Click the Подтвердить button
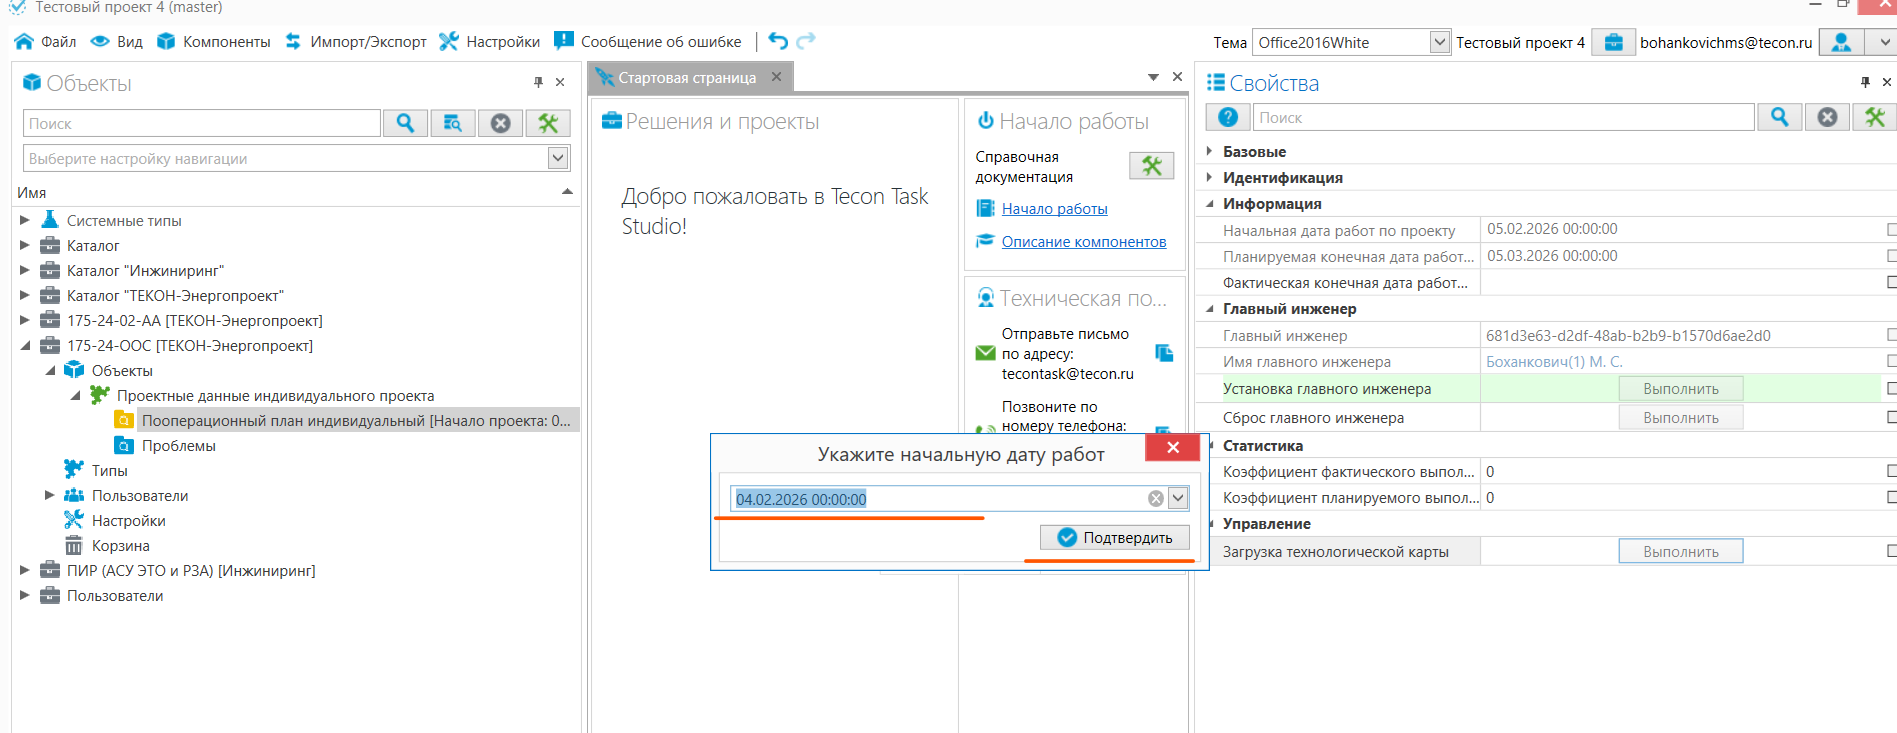 [x=1115, y=538]
